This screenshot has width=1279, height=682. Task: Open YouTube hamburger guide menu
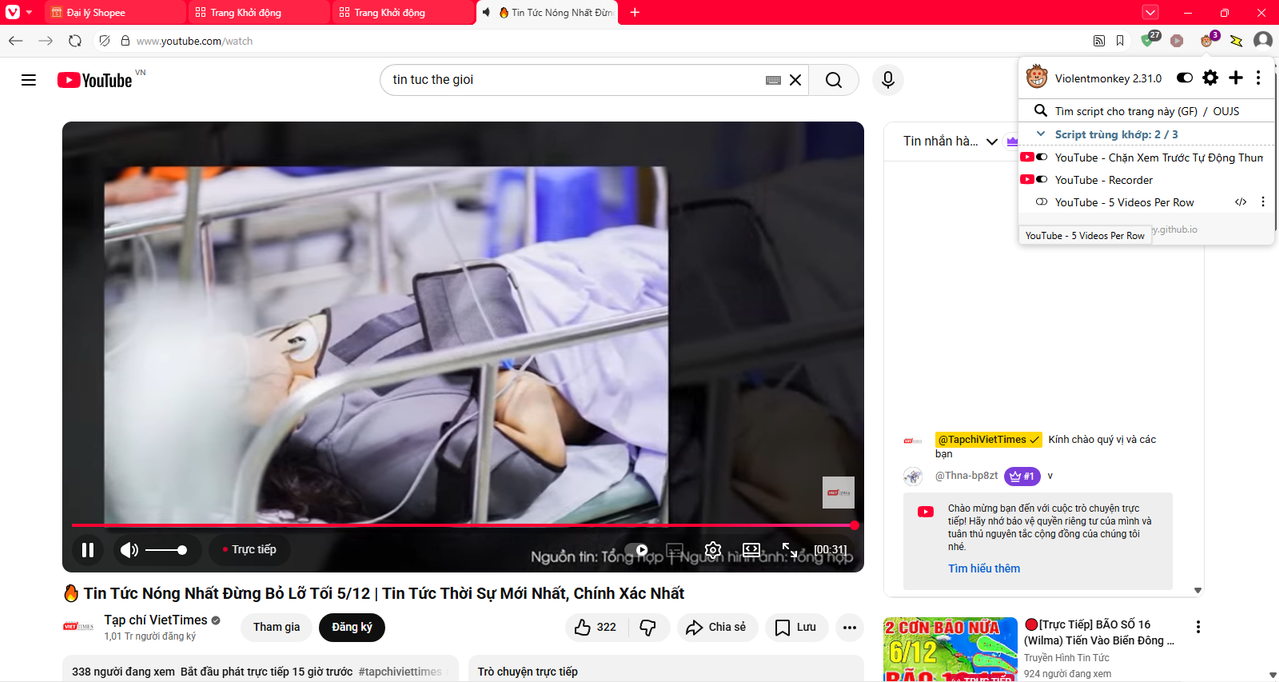(x=28, y=80)
